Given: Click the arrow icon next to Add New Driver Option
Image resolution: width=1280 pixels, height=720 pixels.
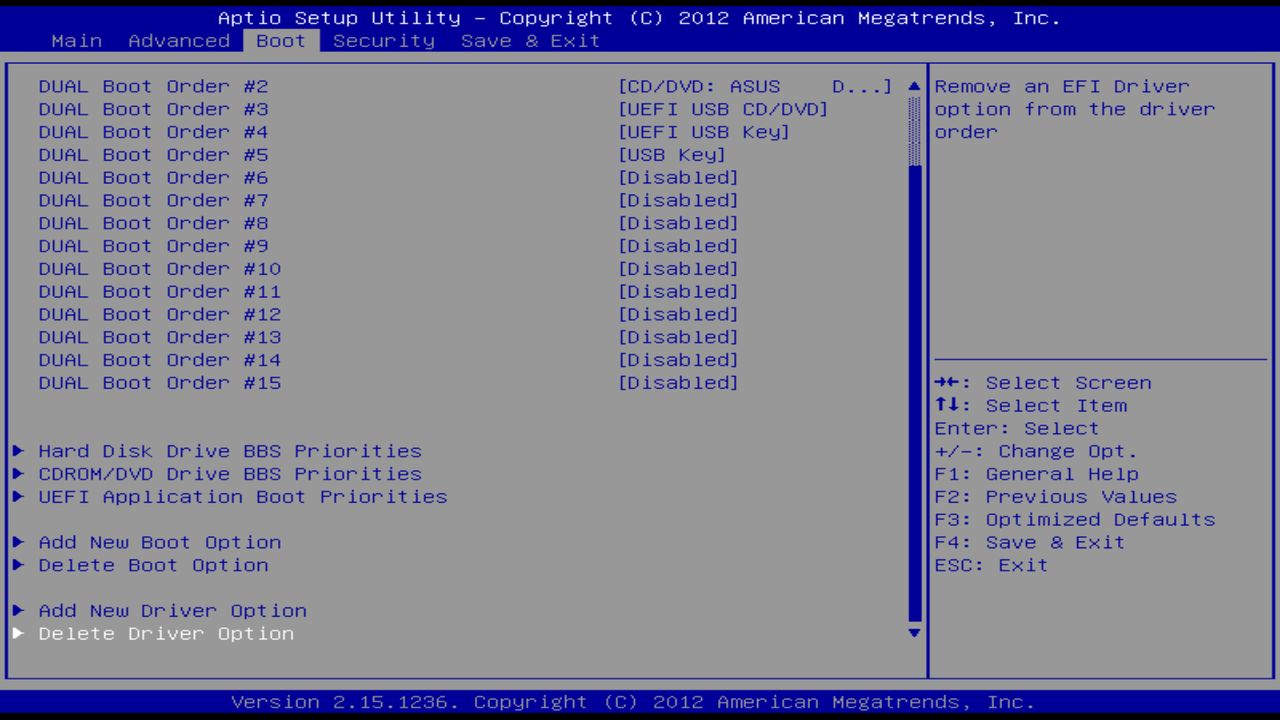Looking at the screenshot, I should (18, 610).
